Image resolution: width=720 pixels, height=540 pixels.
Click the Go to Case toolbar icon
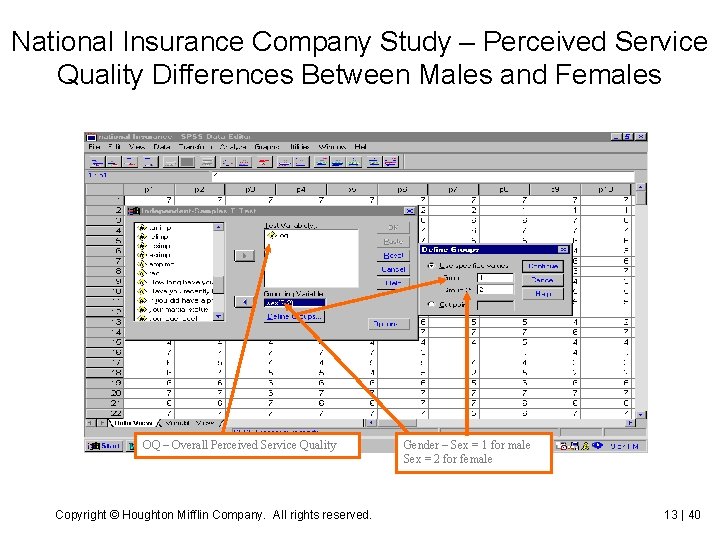coord(228,162)
